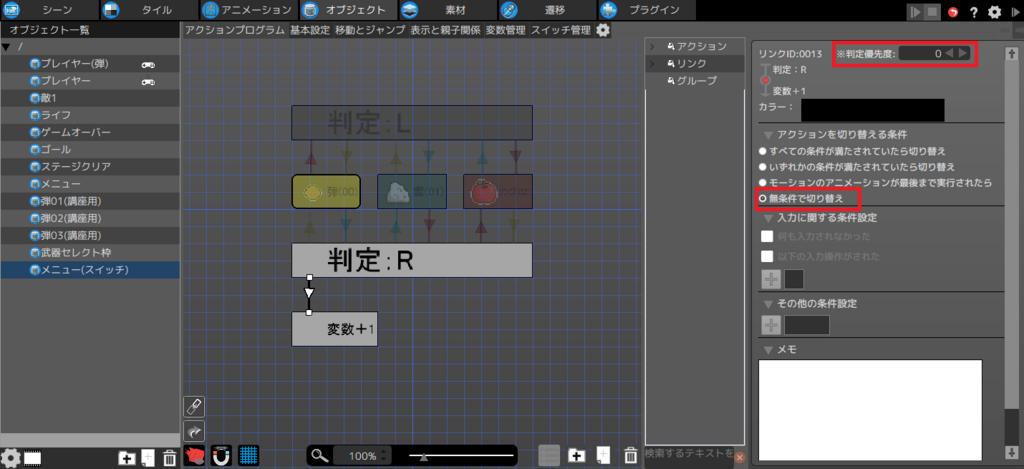Add a new item with action list page icon

[603, 455]
